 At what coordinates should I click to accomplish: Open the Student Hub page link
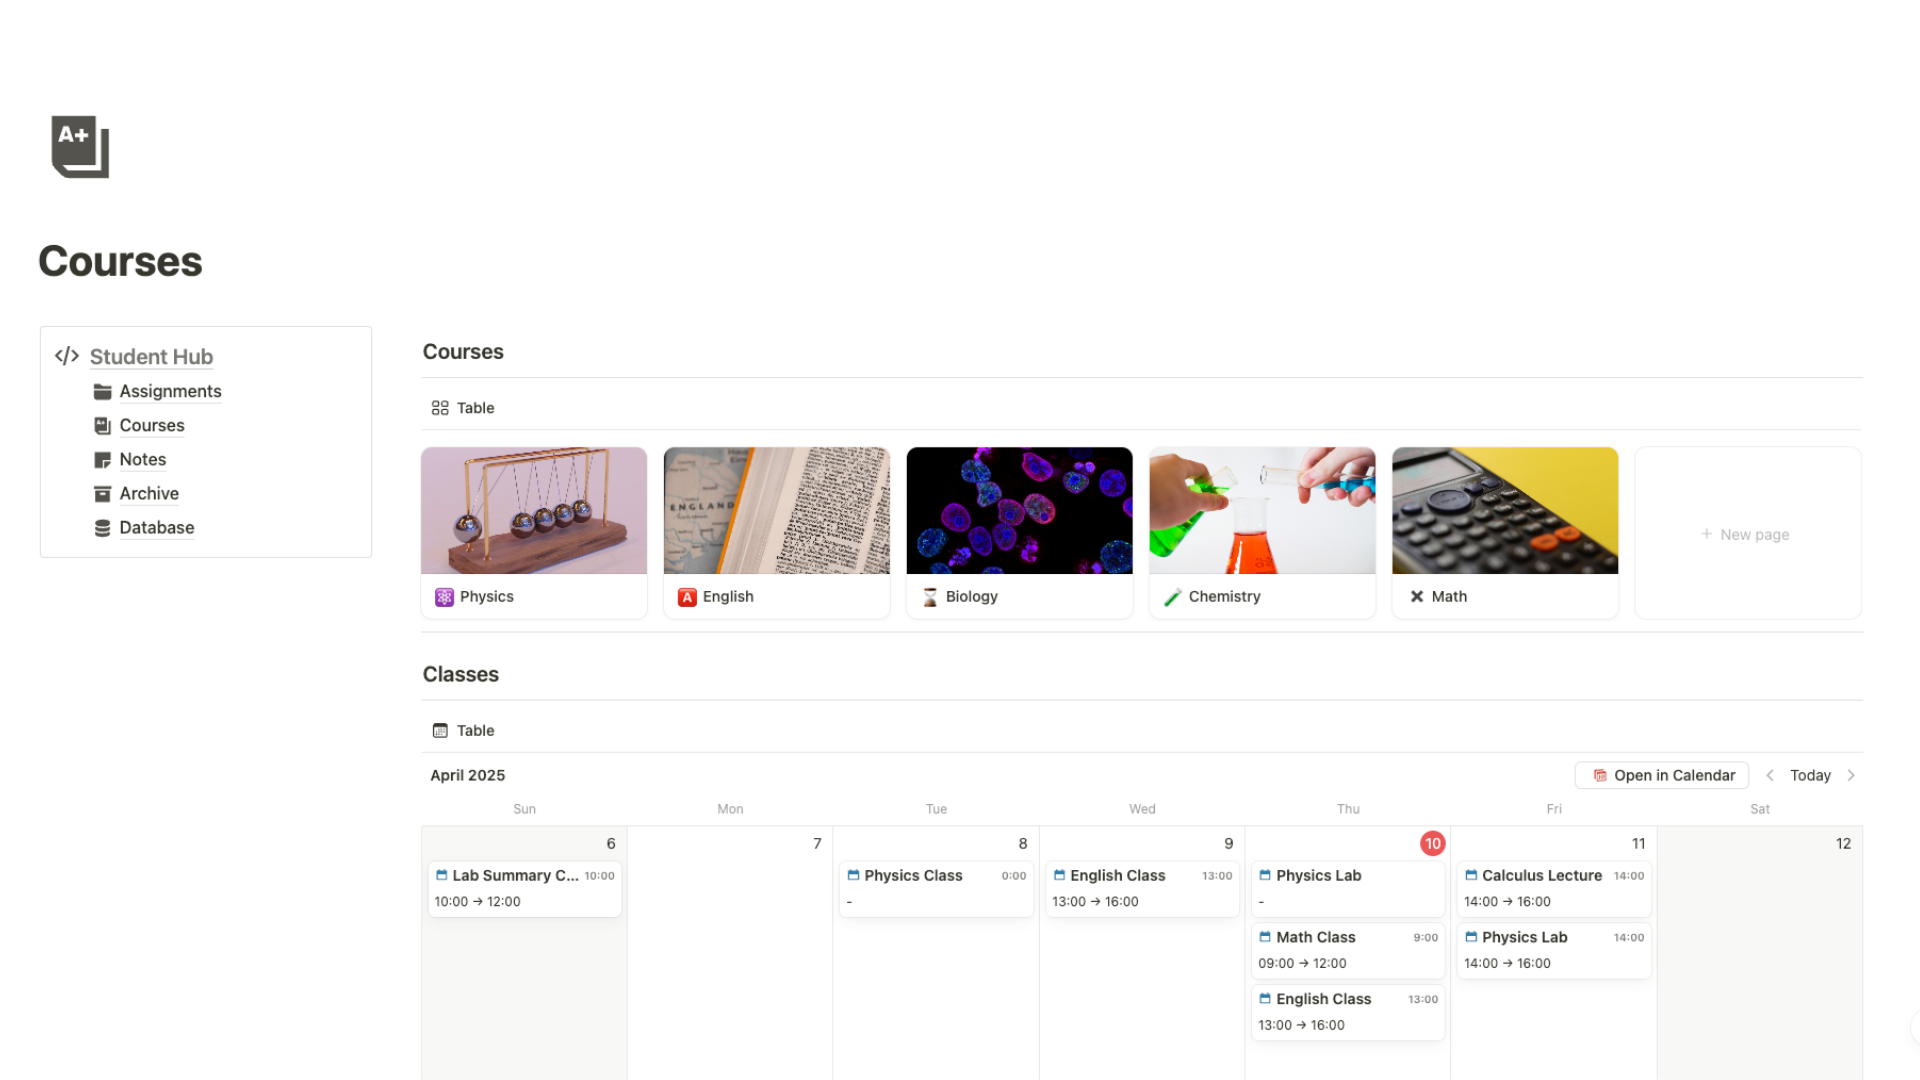coord(151,356)
